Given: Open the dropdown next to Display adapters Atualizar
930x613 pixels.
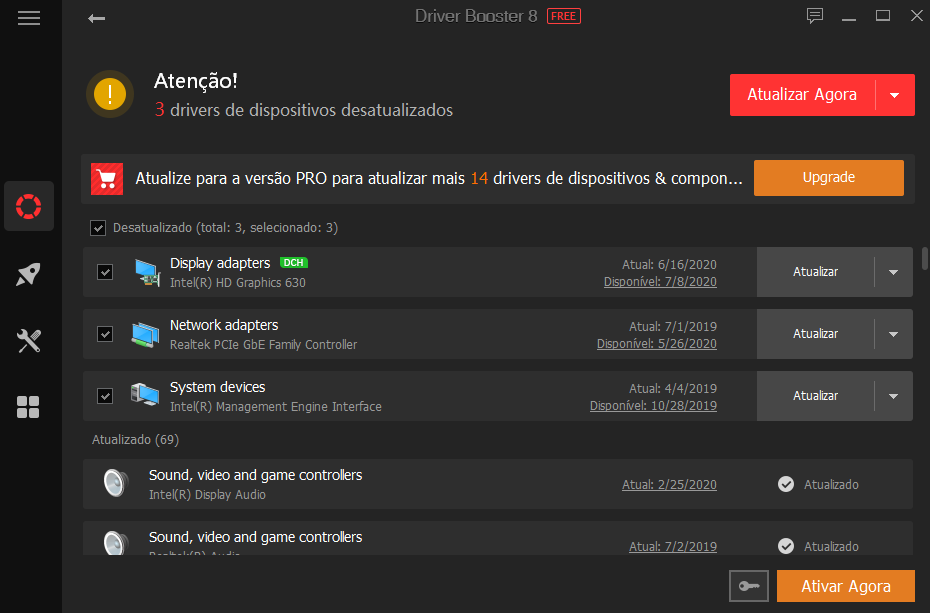Looking at the screenshot, I should point(893,272).
